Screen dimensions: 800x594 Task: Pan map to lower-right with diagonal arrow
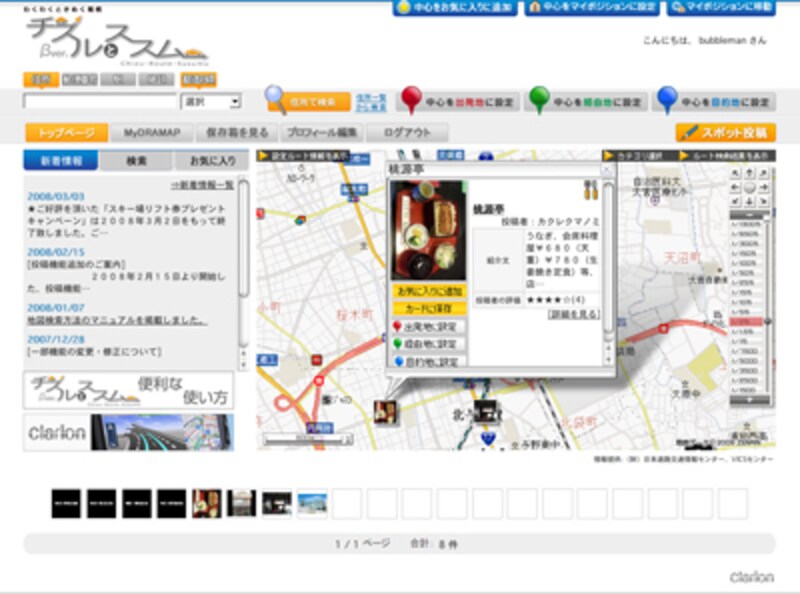pyautogui.click(x=763, y=201)
